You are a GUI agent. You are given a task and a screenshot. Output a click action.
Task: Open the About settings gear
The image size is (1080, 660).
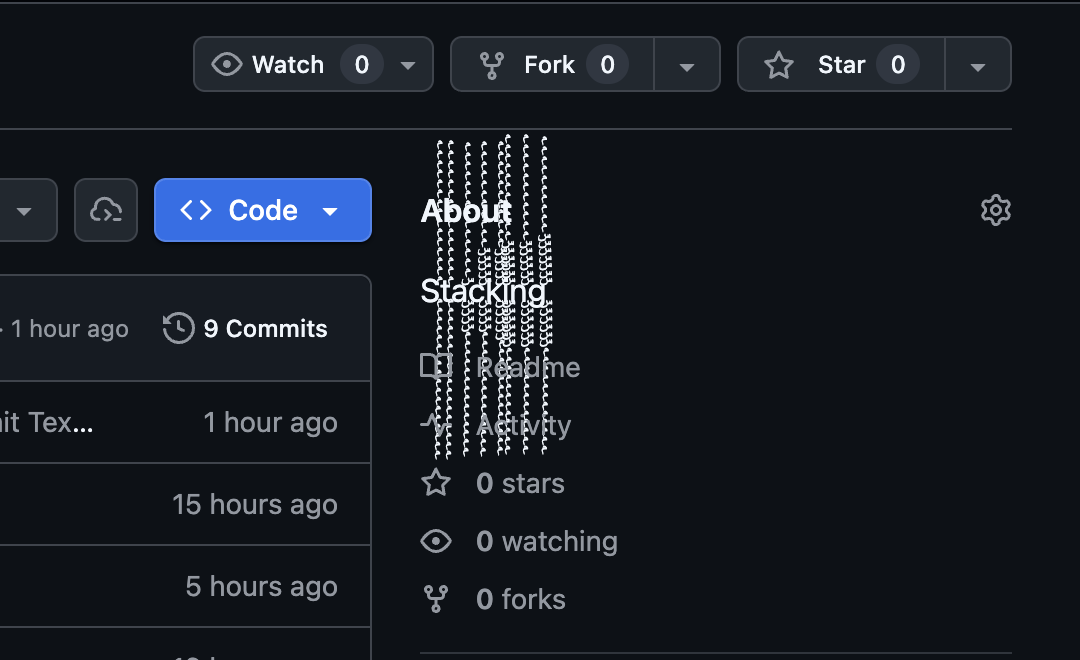pyautogui.click(x=995, y=210)
